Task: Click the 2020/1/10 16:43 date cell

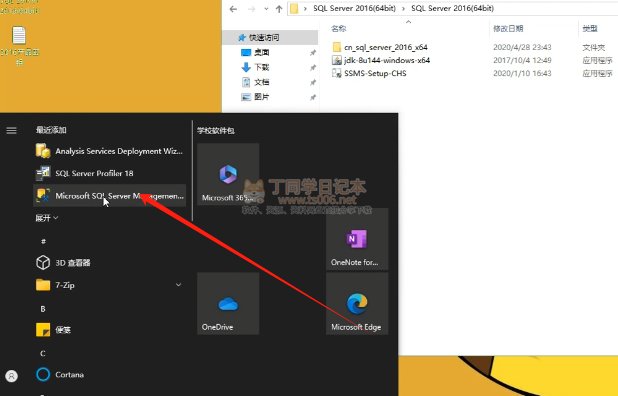Action: 522,73
